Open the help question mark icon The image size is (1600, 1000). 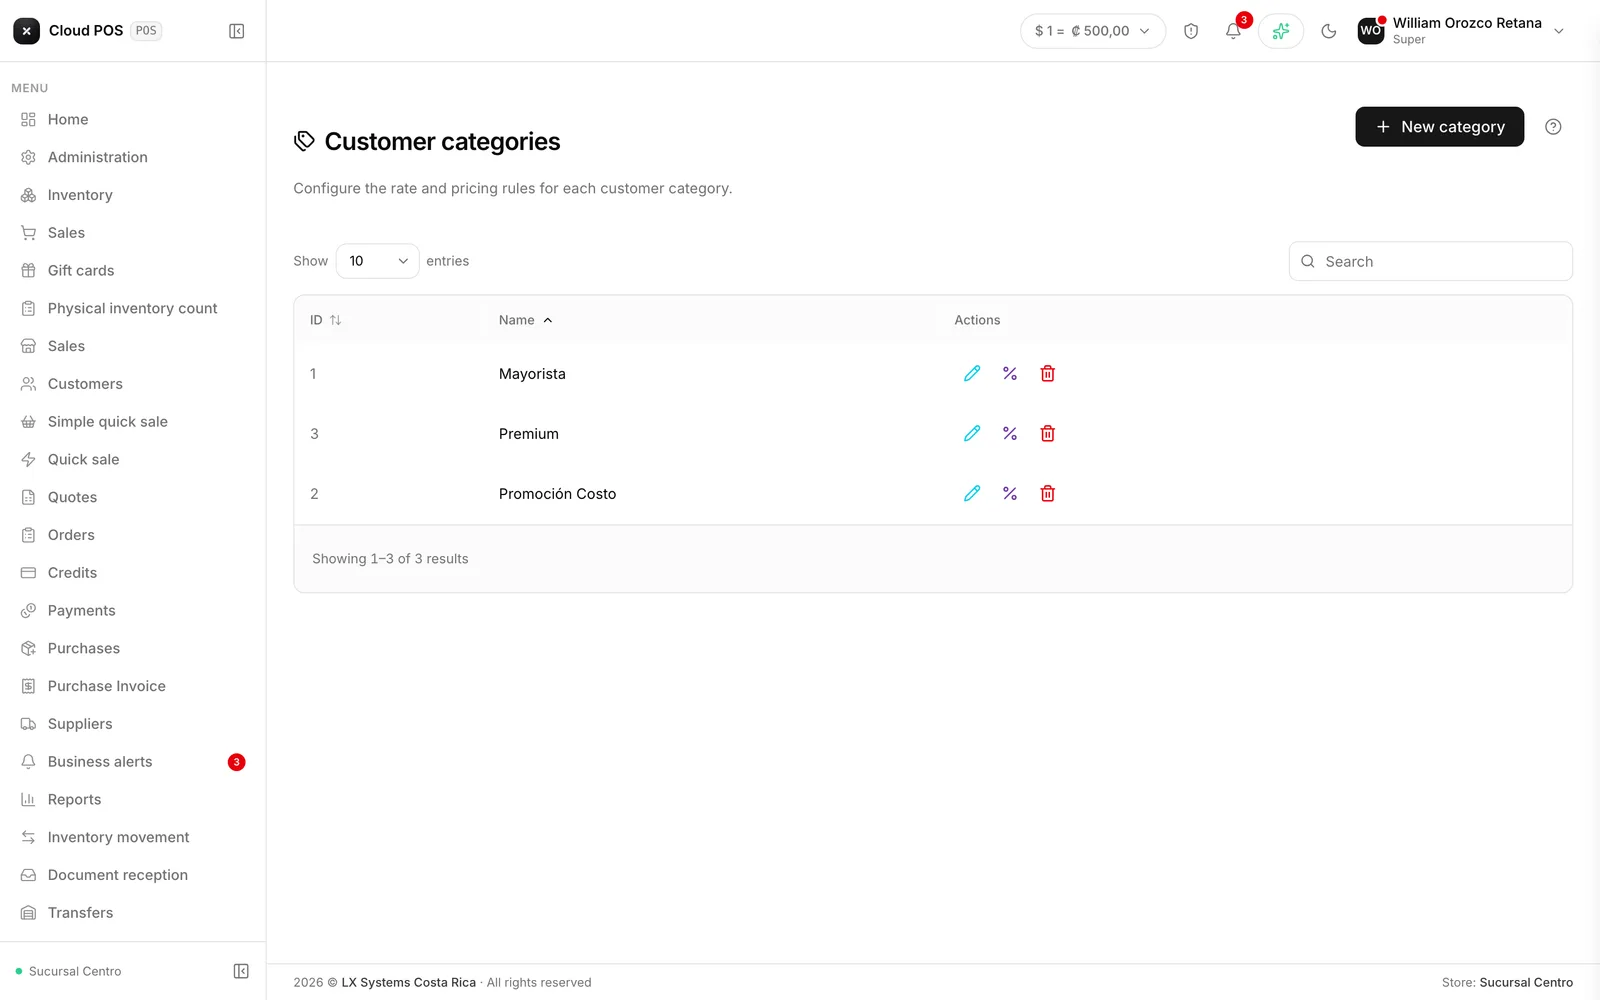[1553, 127]
